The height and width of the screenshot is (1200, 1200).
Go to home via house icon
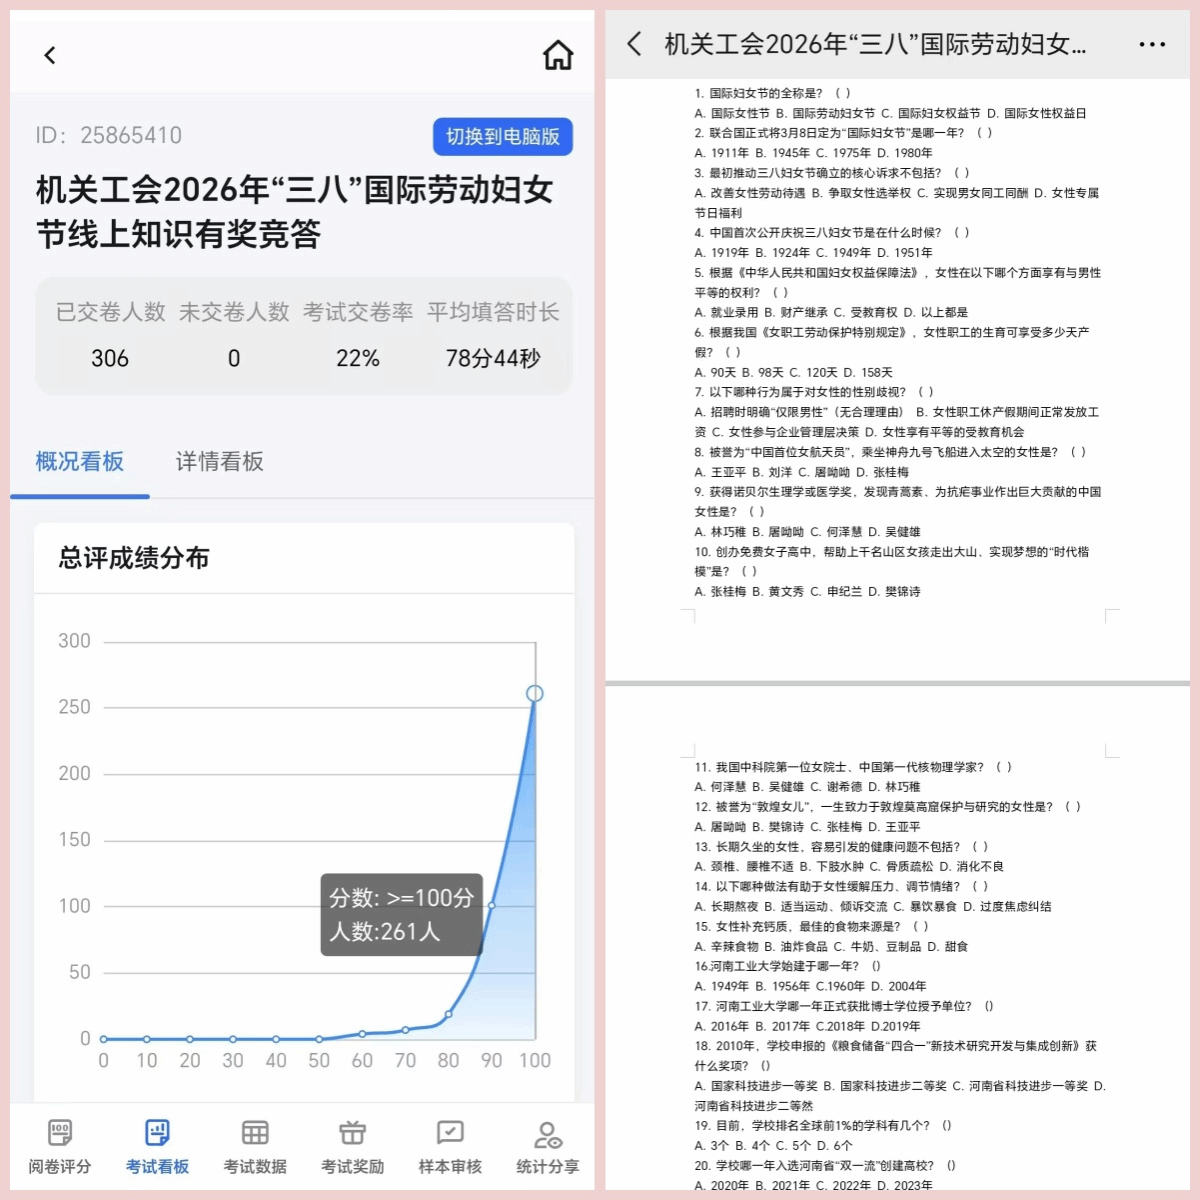click(558, 56)
